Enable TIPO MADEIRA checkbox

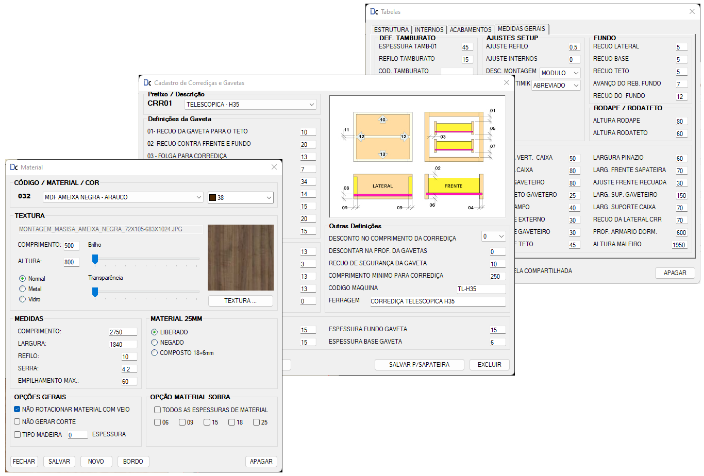pyautogui.click(x=17, y=434)
